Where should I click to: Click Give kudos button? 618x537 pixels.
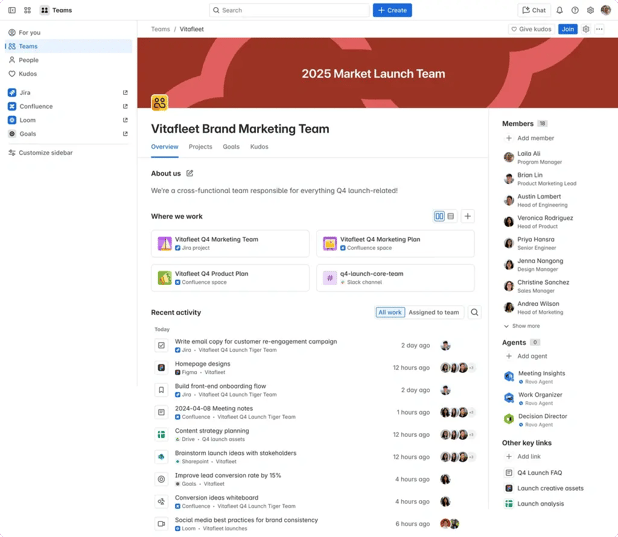pos(531,29)
